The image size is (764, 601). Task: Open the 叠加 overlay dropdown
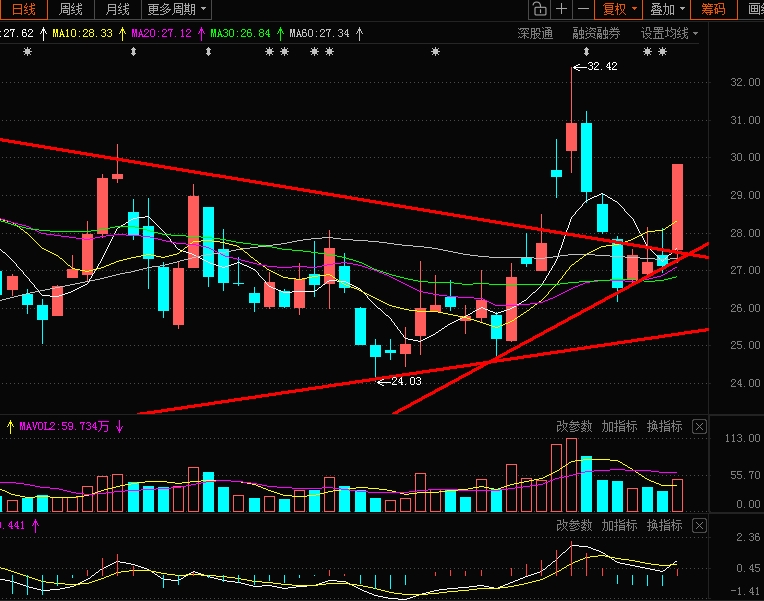[667, 9]
